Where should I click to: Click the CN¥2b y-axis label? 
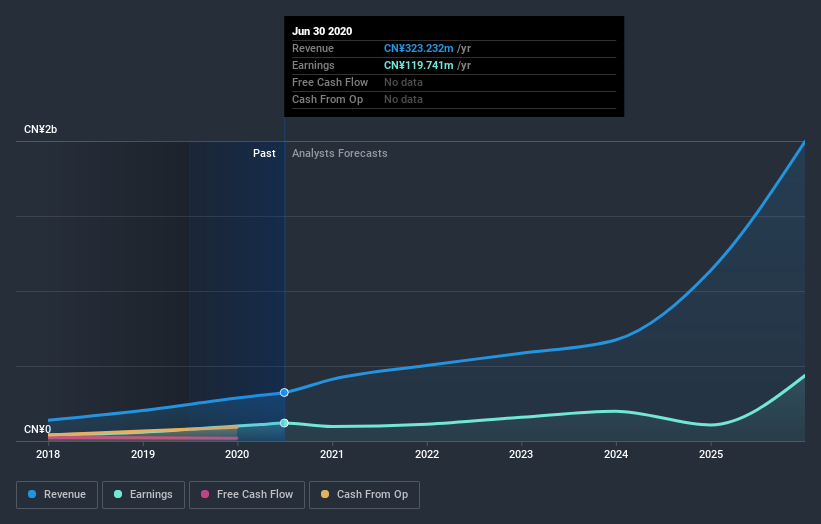tap(40, 129)
